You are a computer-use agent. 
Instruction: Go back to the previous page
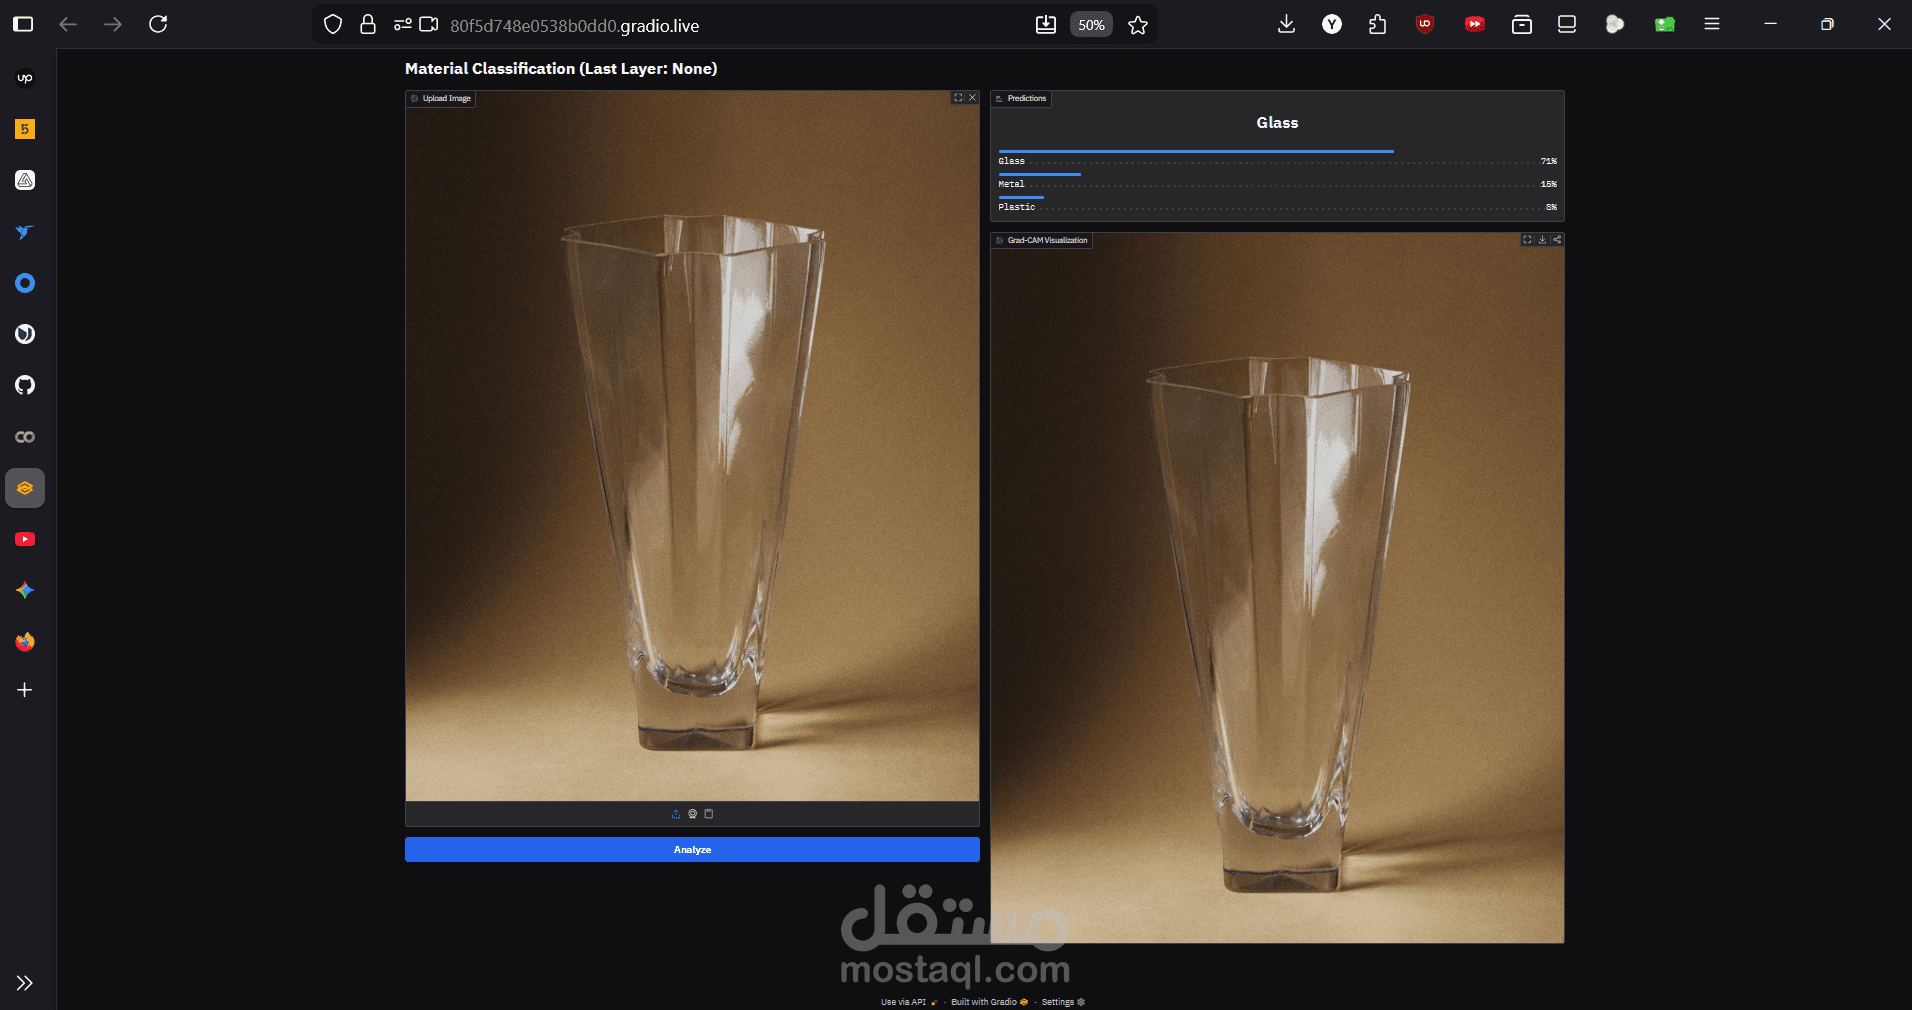[x=68, y=24]
